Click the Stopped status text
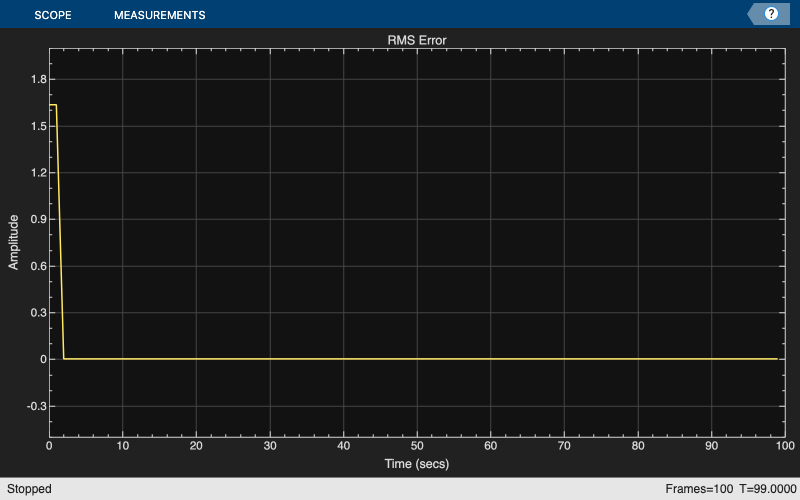This screenshot has width=800, height=500. 28,489
